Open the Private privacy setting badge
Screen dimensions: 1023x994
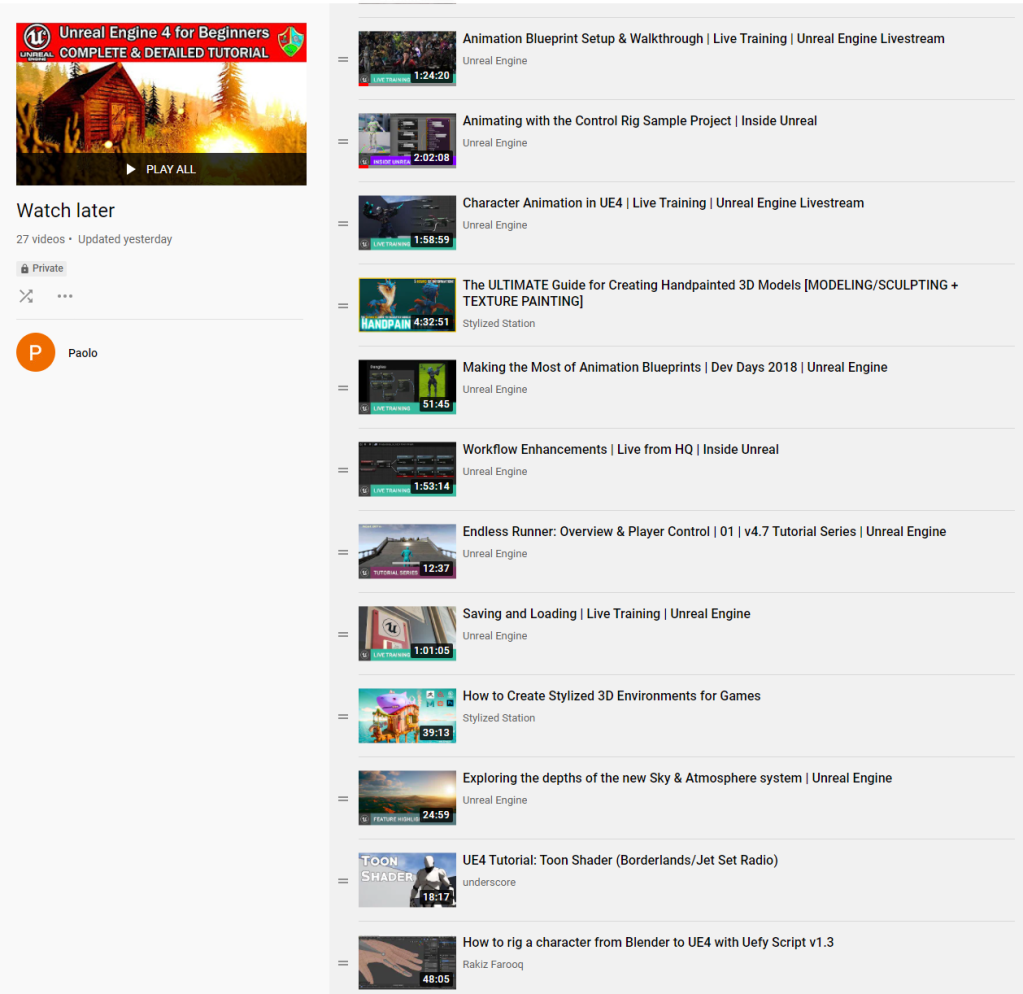pos(42,268)
